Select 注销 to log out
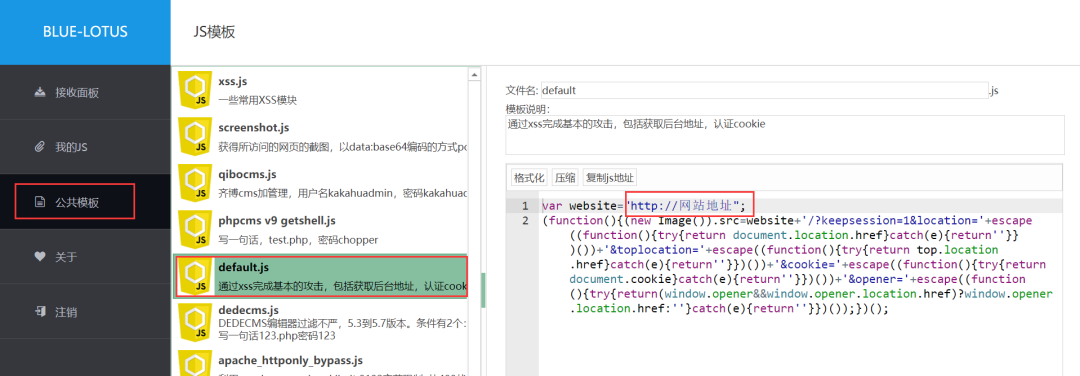This screenshot has width=1080, height=376. point(85,312)
